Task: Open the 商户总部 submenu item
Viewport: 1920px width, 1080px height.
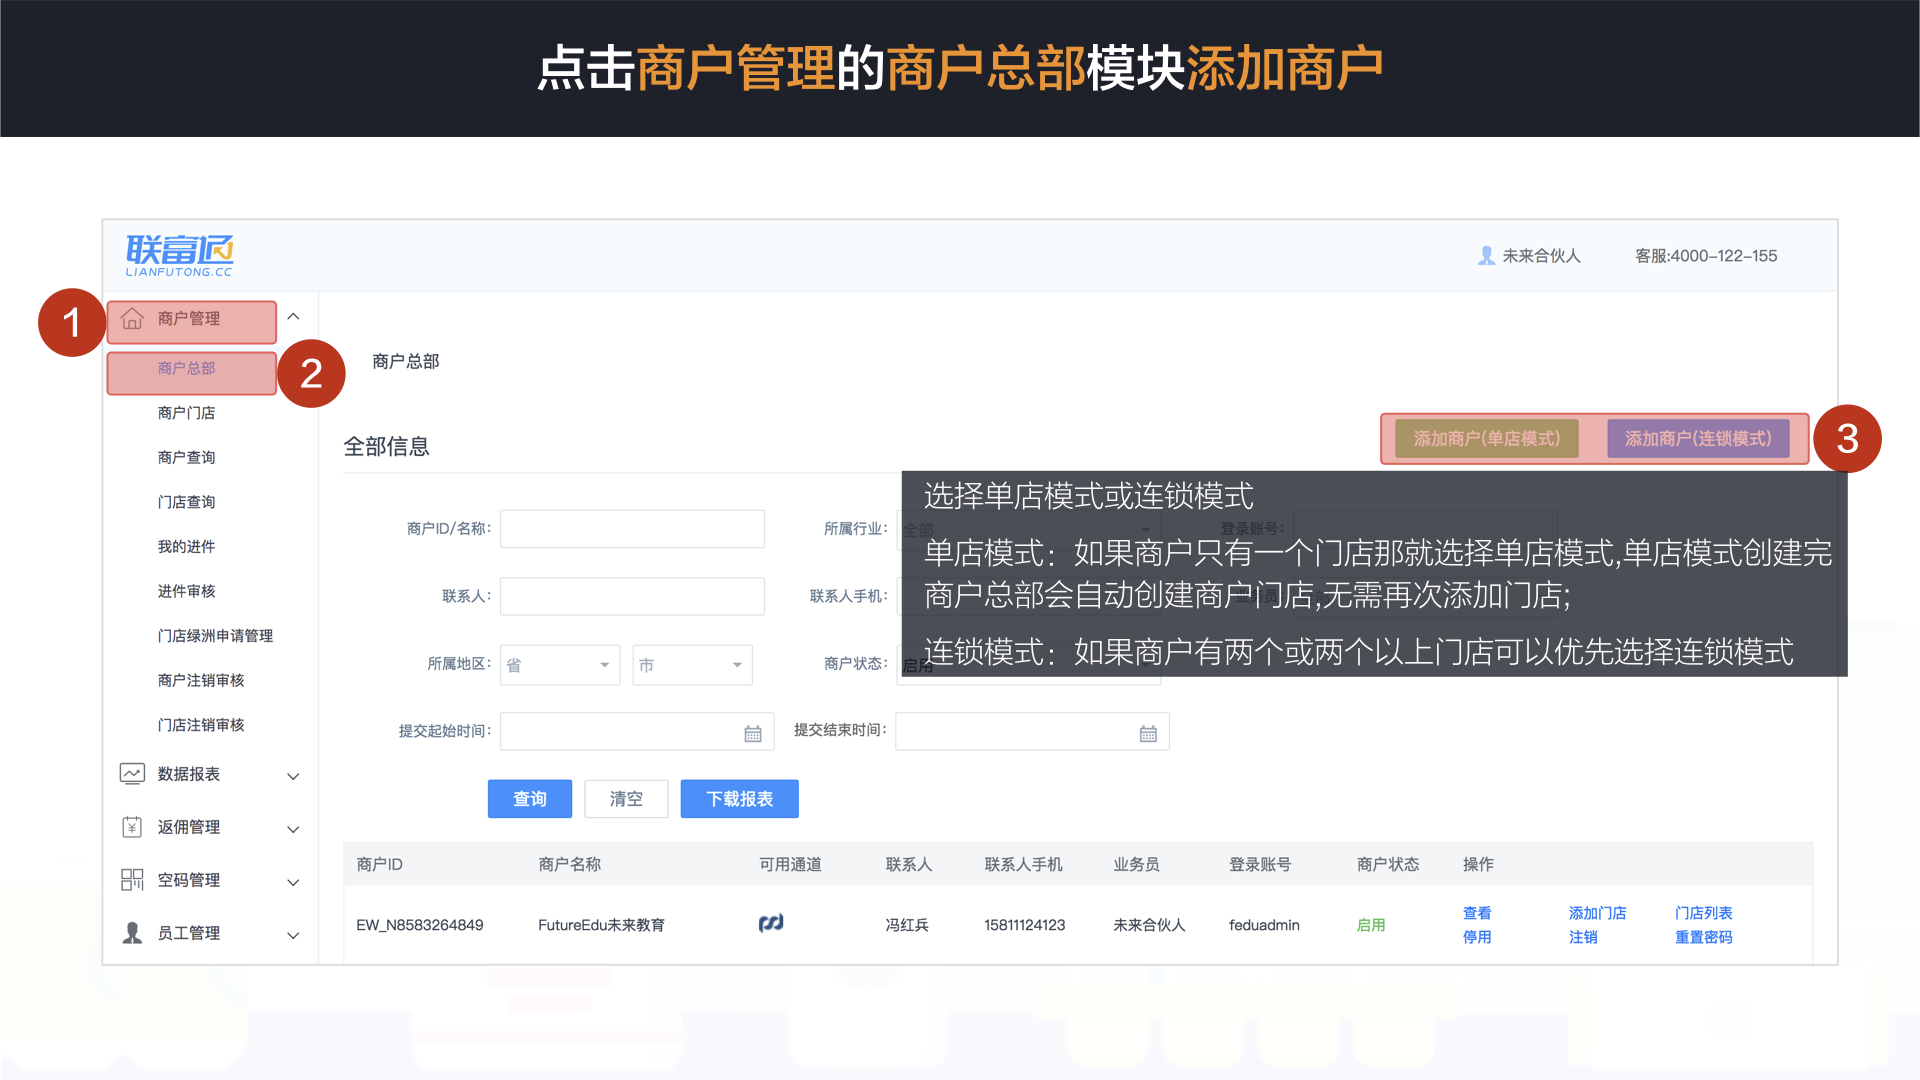Action: (x=186, y=368)
